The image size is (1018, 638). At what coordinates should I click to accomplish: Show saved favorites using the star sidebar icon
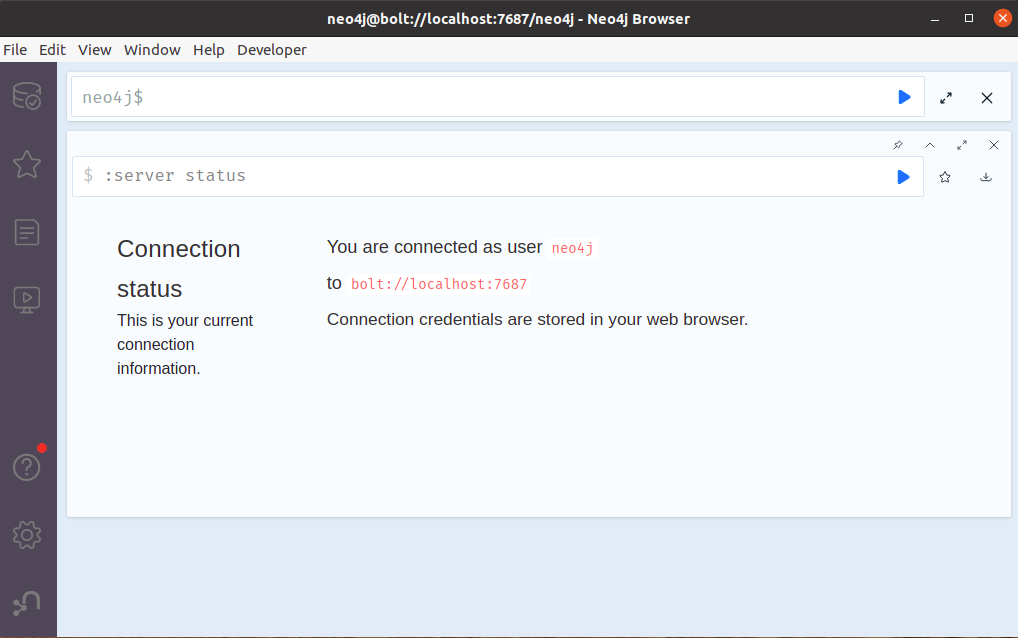tap(26, 165)
